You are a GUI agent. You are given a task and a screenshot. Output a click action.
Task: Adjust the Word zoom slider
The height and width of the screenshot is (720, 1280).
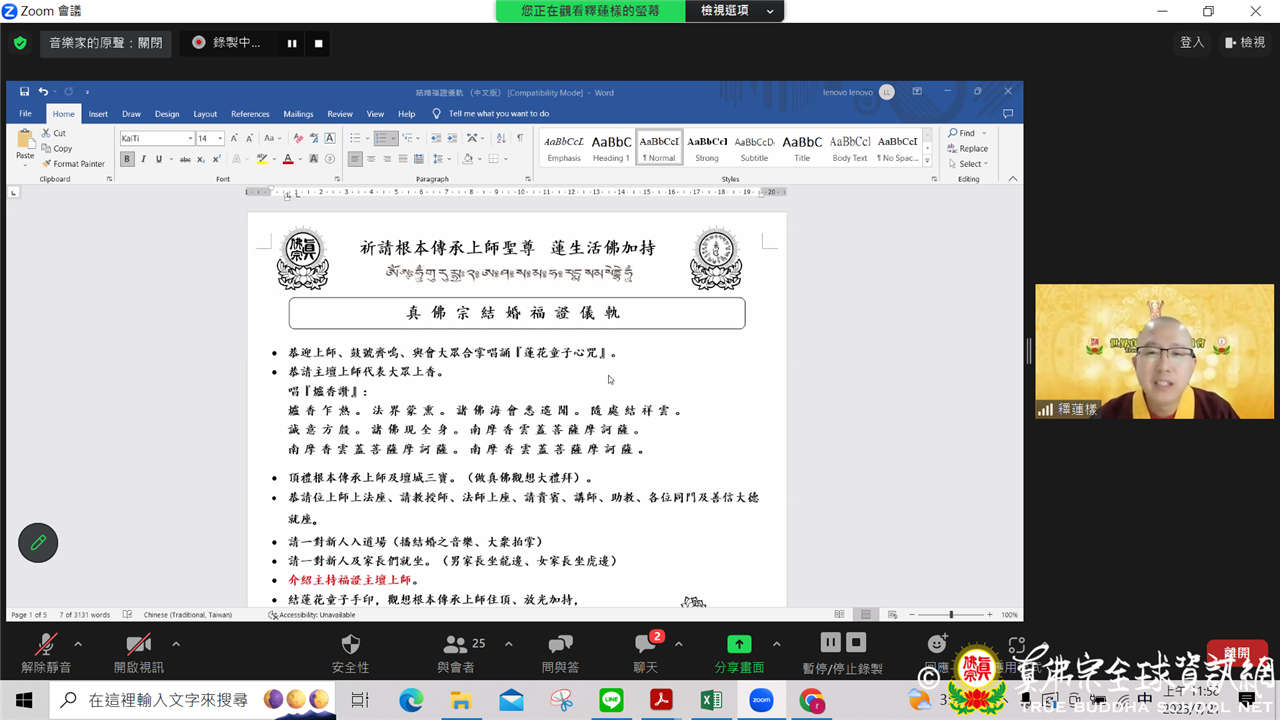tap(951, 615)
